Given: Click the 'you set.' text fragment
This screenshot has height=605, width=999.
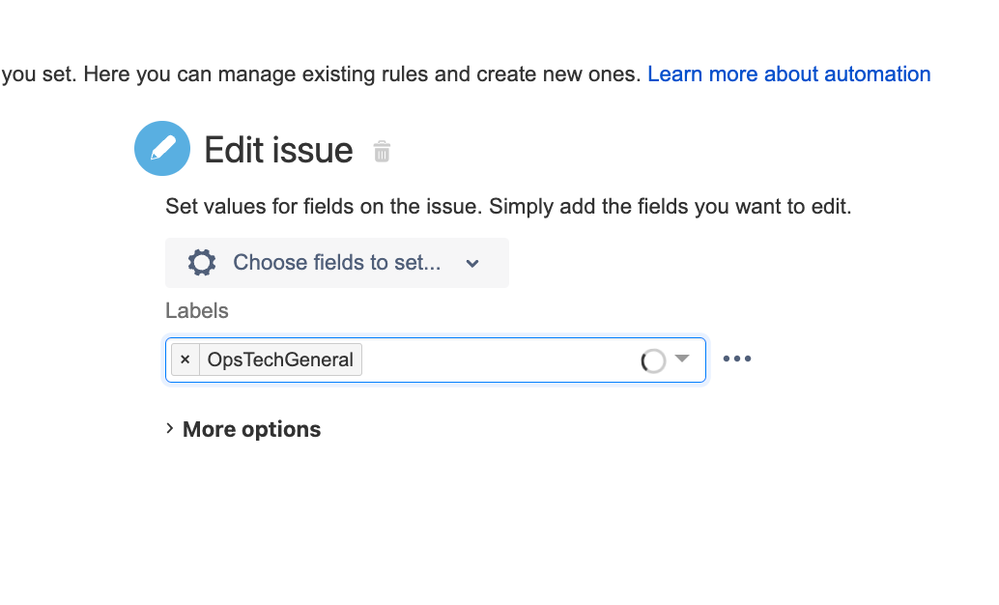Looking at the screenshot, I should (38, 74).
